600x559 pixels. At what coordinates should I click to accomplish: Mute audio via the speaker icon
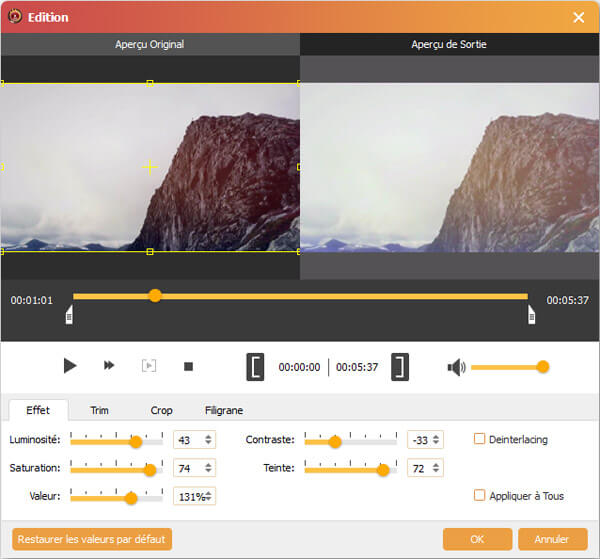(x=456, y=367)
